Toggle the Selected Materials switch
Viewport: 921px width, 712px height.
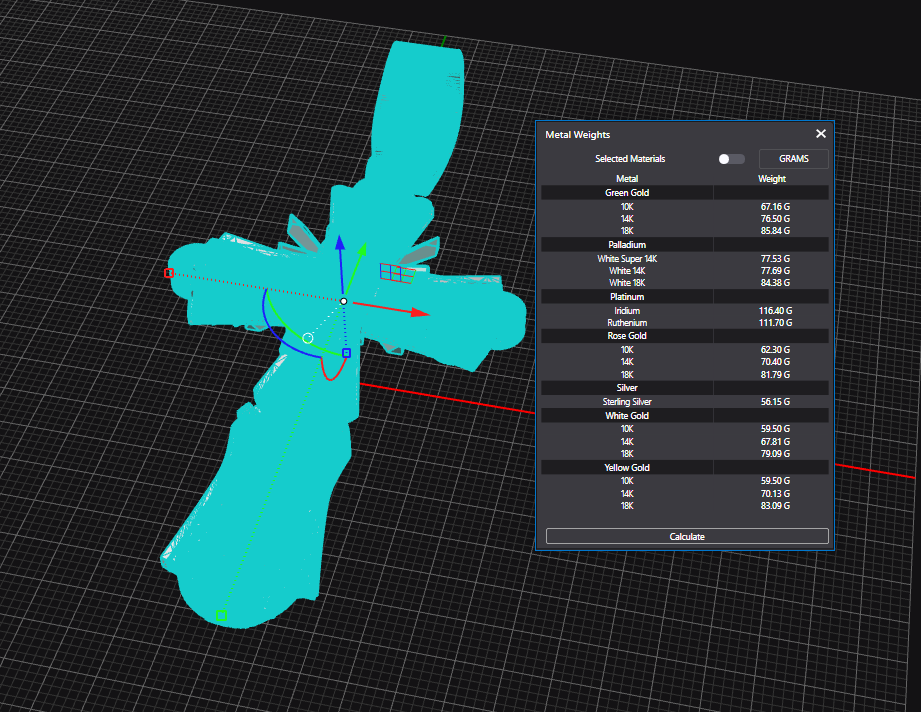731,159
